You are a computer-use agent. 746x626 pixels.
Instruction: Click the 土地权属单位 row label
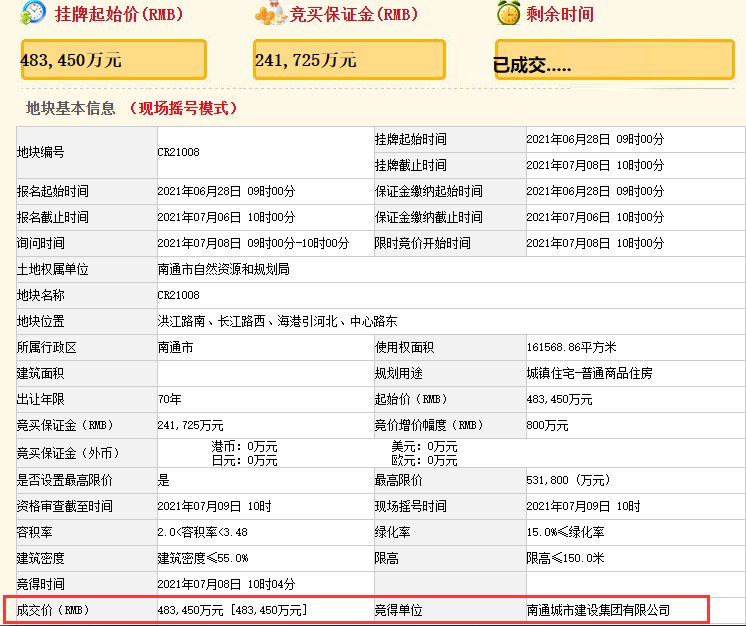click(53, 269)
